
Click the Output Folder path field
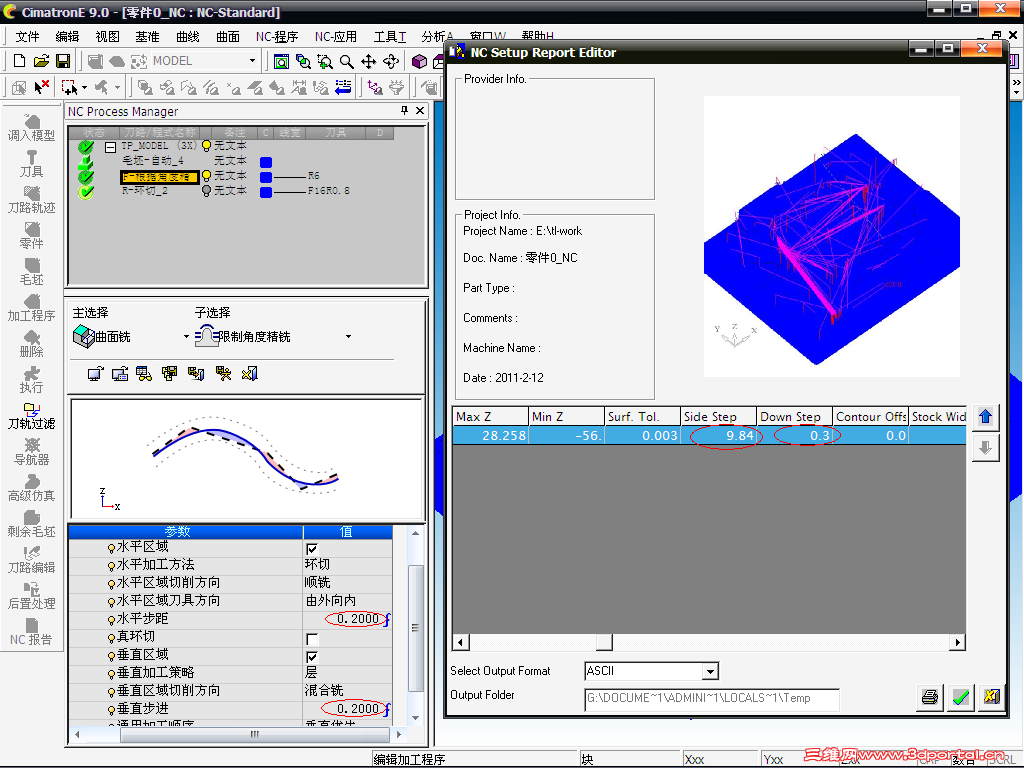711,698
